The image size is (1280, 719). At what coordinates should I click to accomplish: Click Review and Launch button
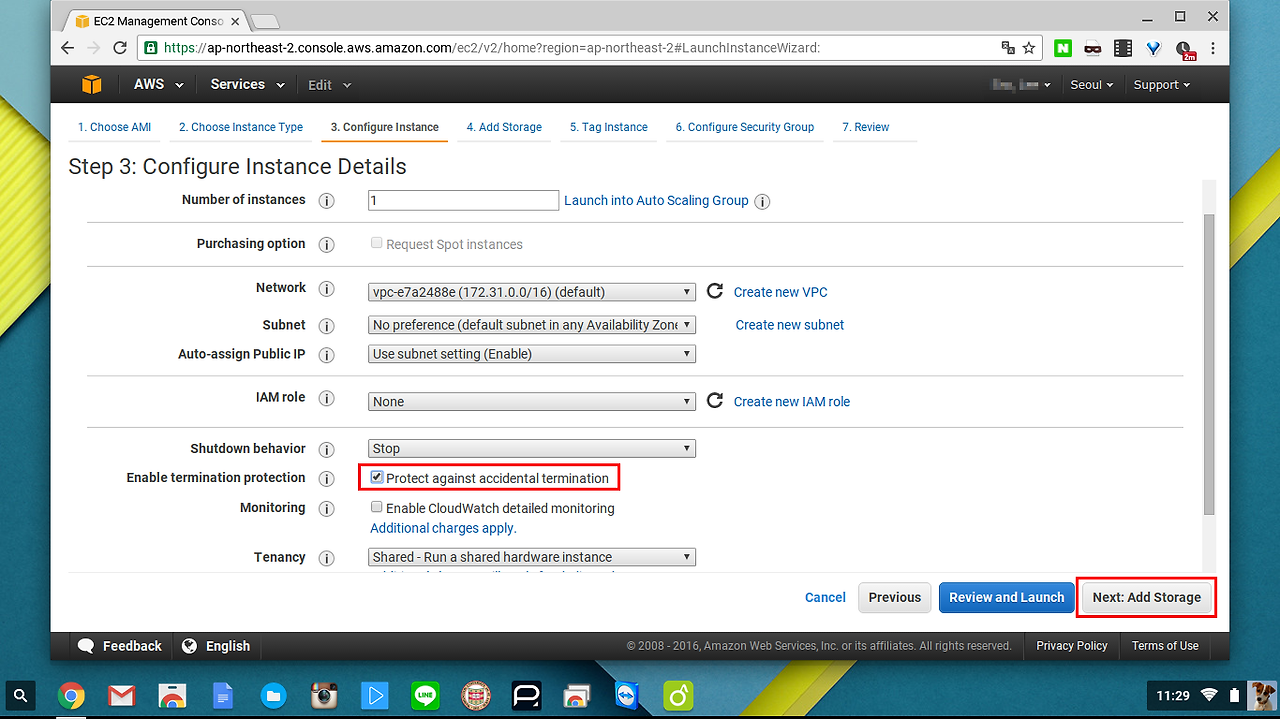(1007, 597)
